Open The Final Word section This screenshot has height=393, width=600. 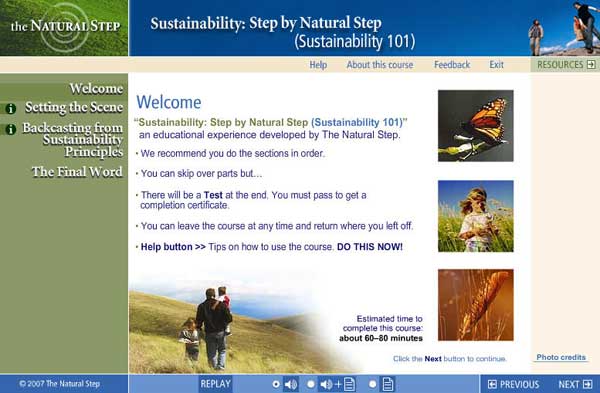click(x=77, y=172)
